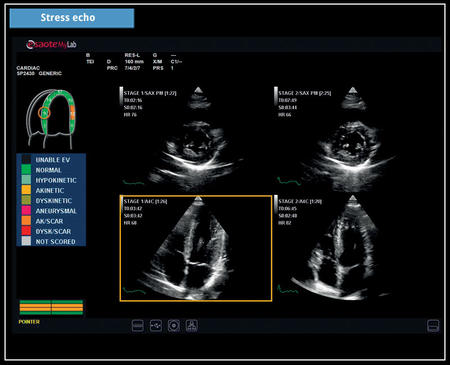Open the Stage 1 SAX PM echo view
The height and width of the screenshot is (365, 450).
point(195,138)
